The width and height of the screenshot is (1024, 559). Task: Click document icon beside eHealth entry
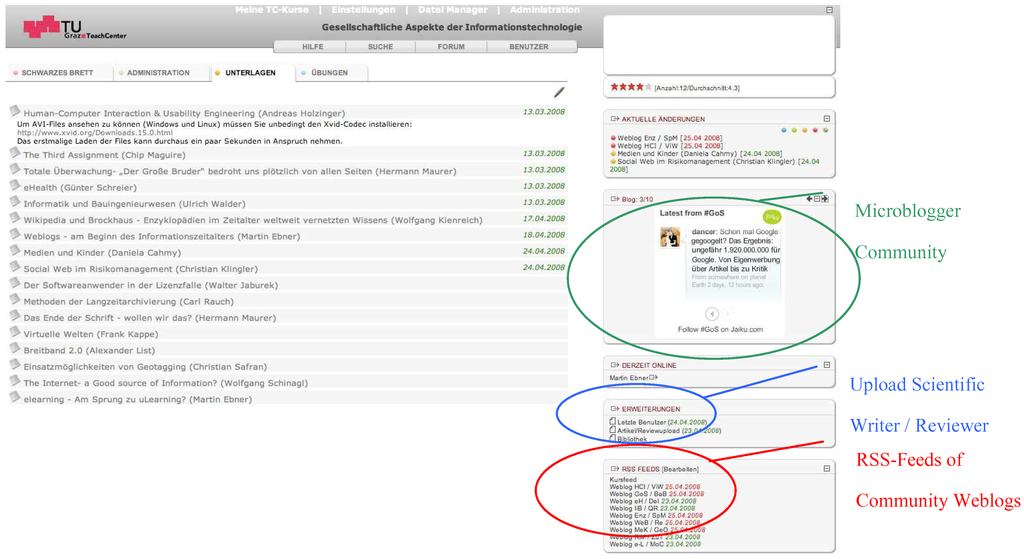pos(15,186)
